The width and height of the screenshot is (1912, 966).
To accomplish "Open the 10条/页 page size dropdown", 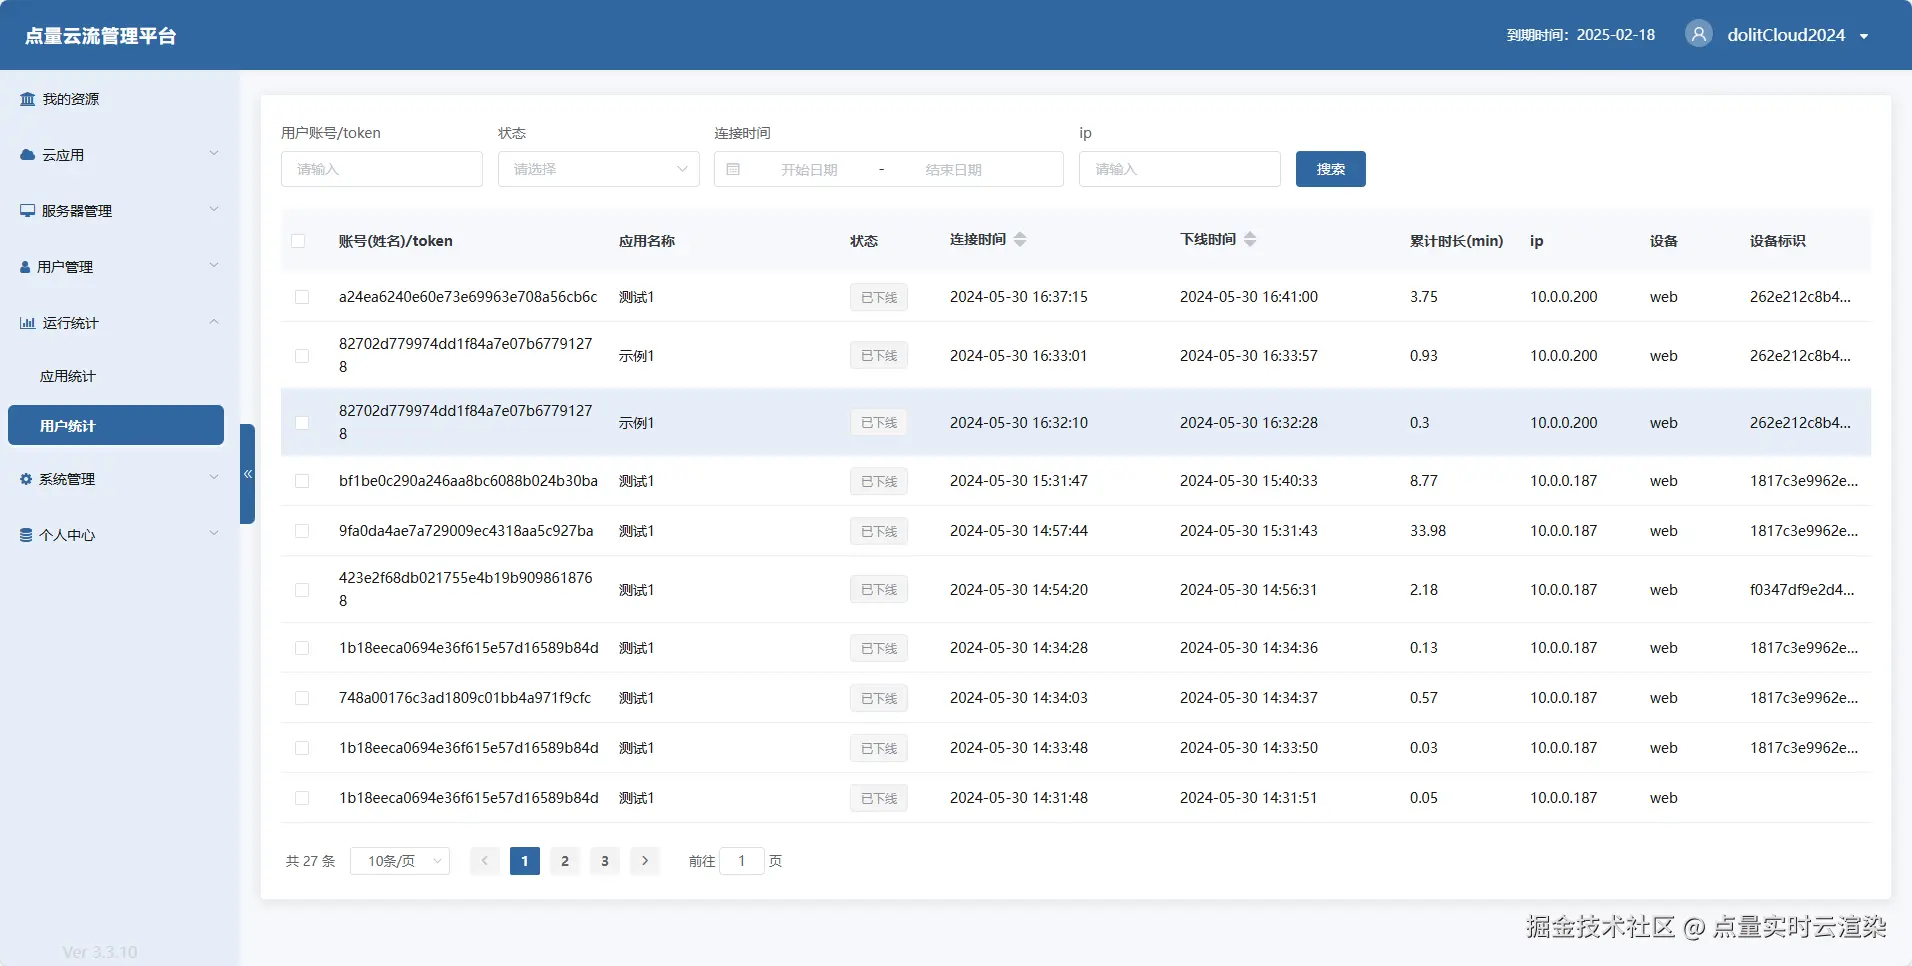I will (x=400, y=861).
